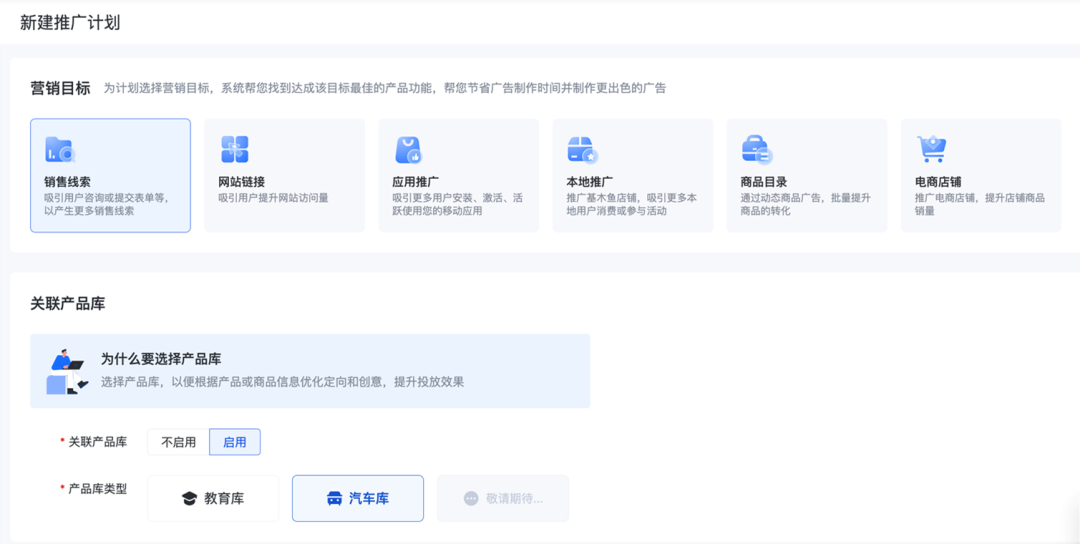Select 教育库 as product library type

click(213, 499)
